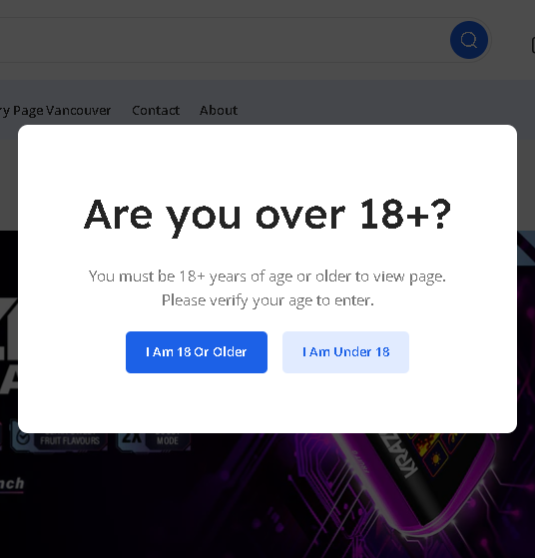
Task: Choose the I Am Under 18 button
Action: pos(346,352)
